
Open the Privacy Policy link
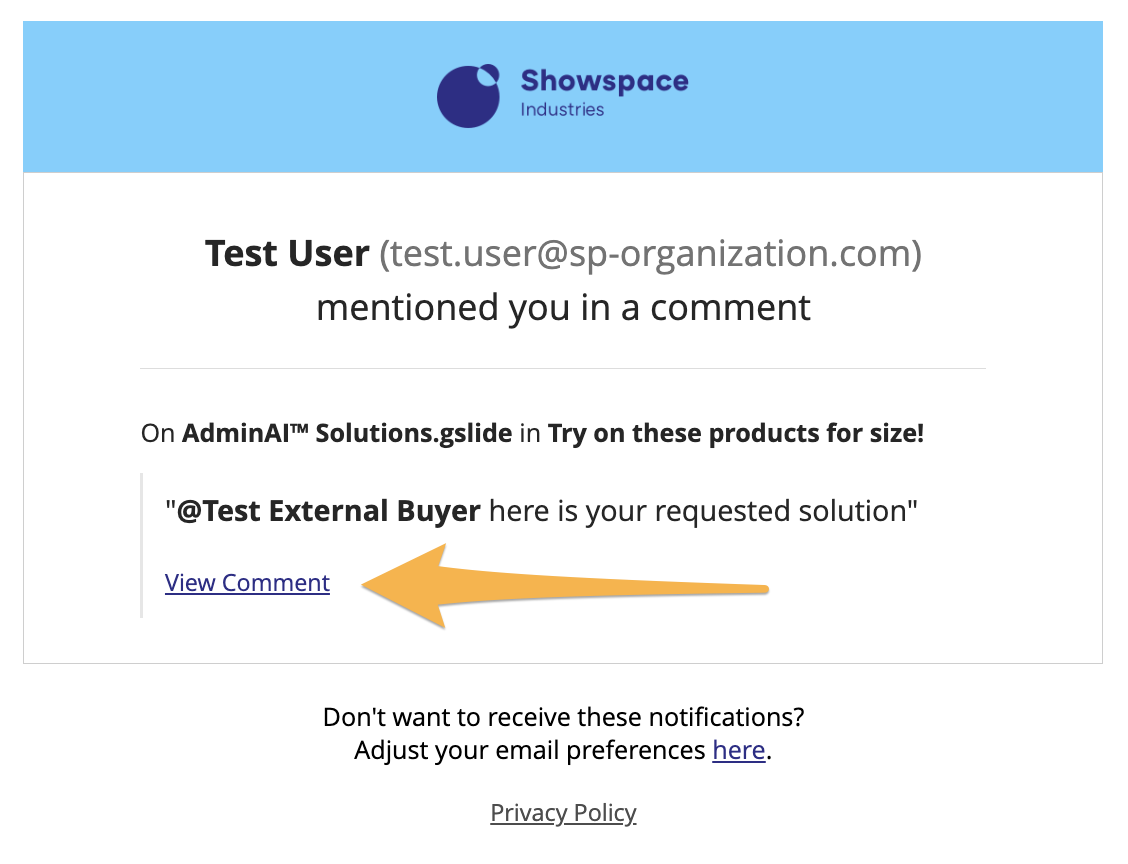point(563,813)
